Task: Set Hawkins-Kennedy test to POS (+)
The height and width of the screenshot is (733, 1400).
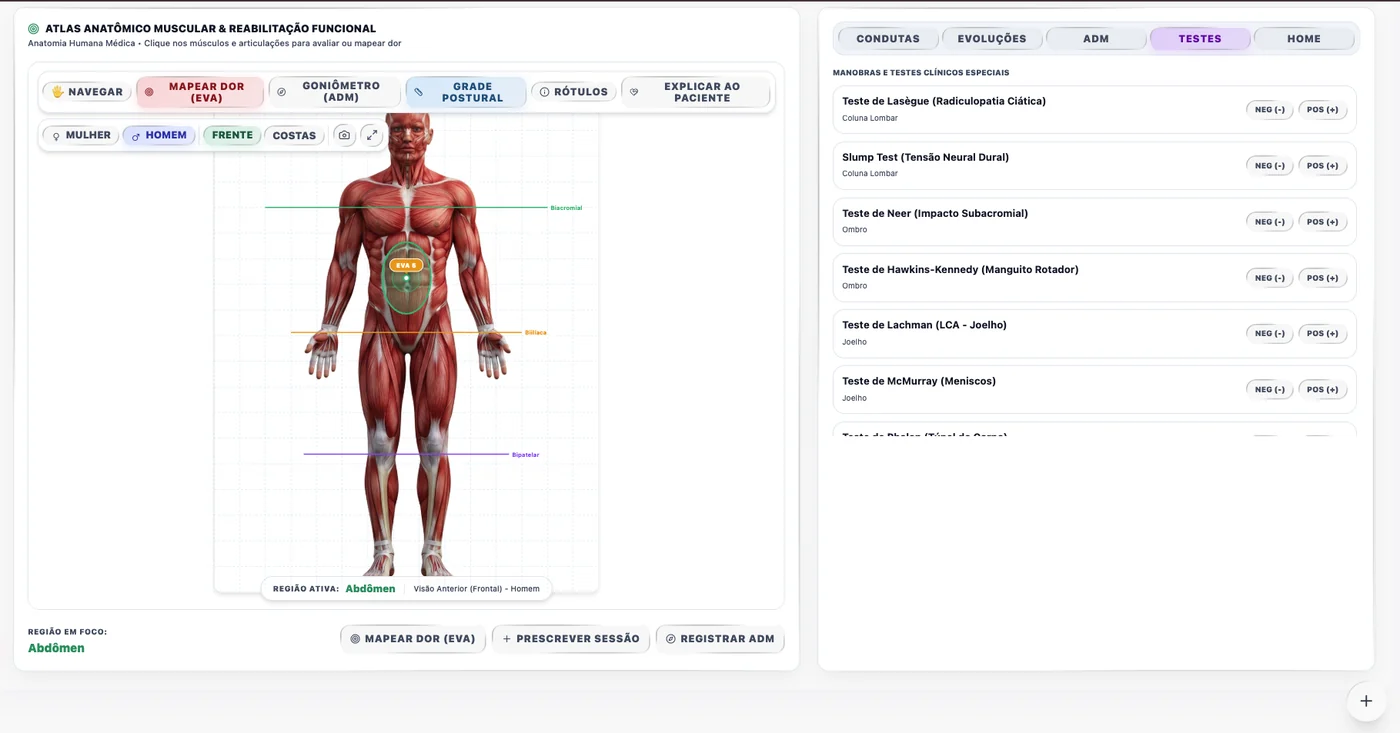Action: (x=1322, y=278)
